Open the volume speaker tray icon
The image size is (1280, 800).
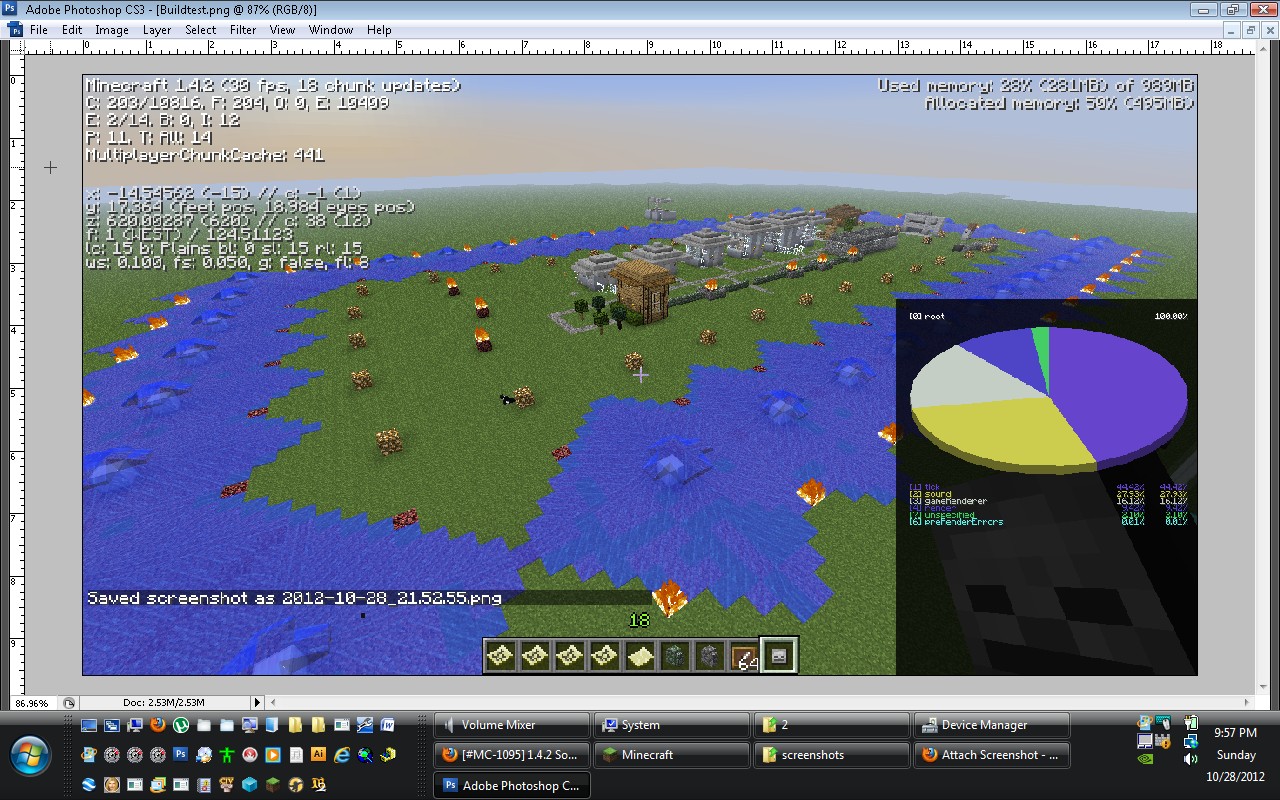(x=1190, y=759)
